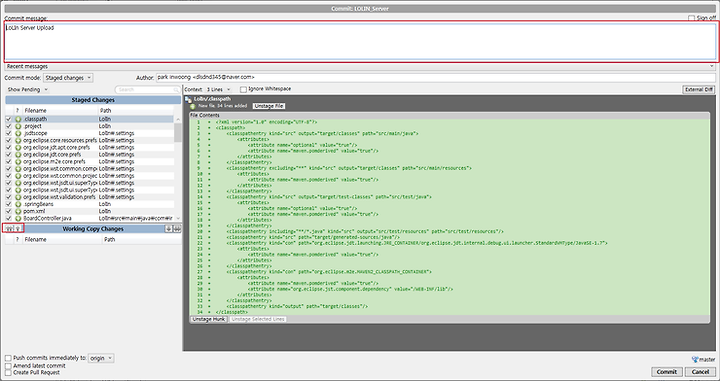This screenshot has height=381, width=720.
Task: Click the added-file icon beside .jsdtscope
Action: pos(18,133)
